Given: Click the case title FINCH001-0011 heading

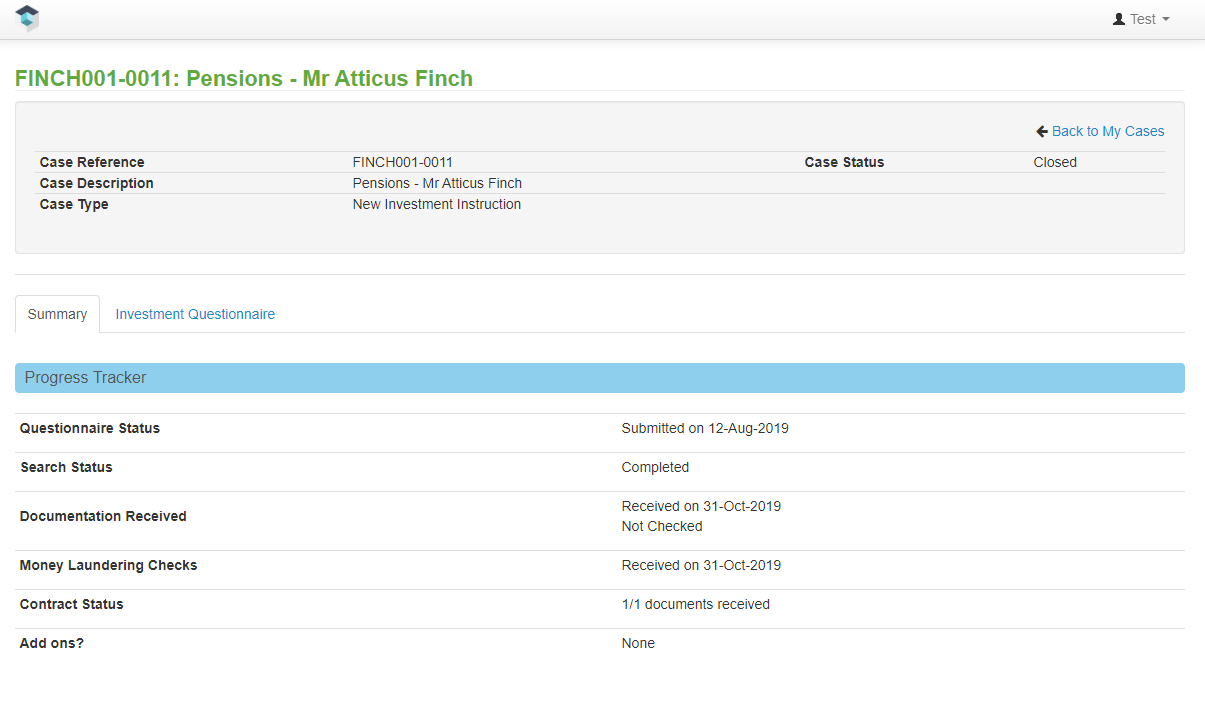Looking at the screenshot, I should click(x=243, y=78).
